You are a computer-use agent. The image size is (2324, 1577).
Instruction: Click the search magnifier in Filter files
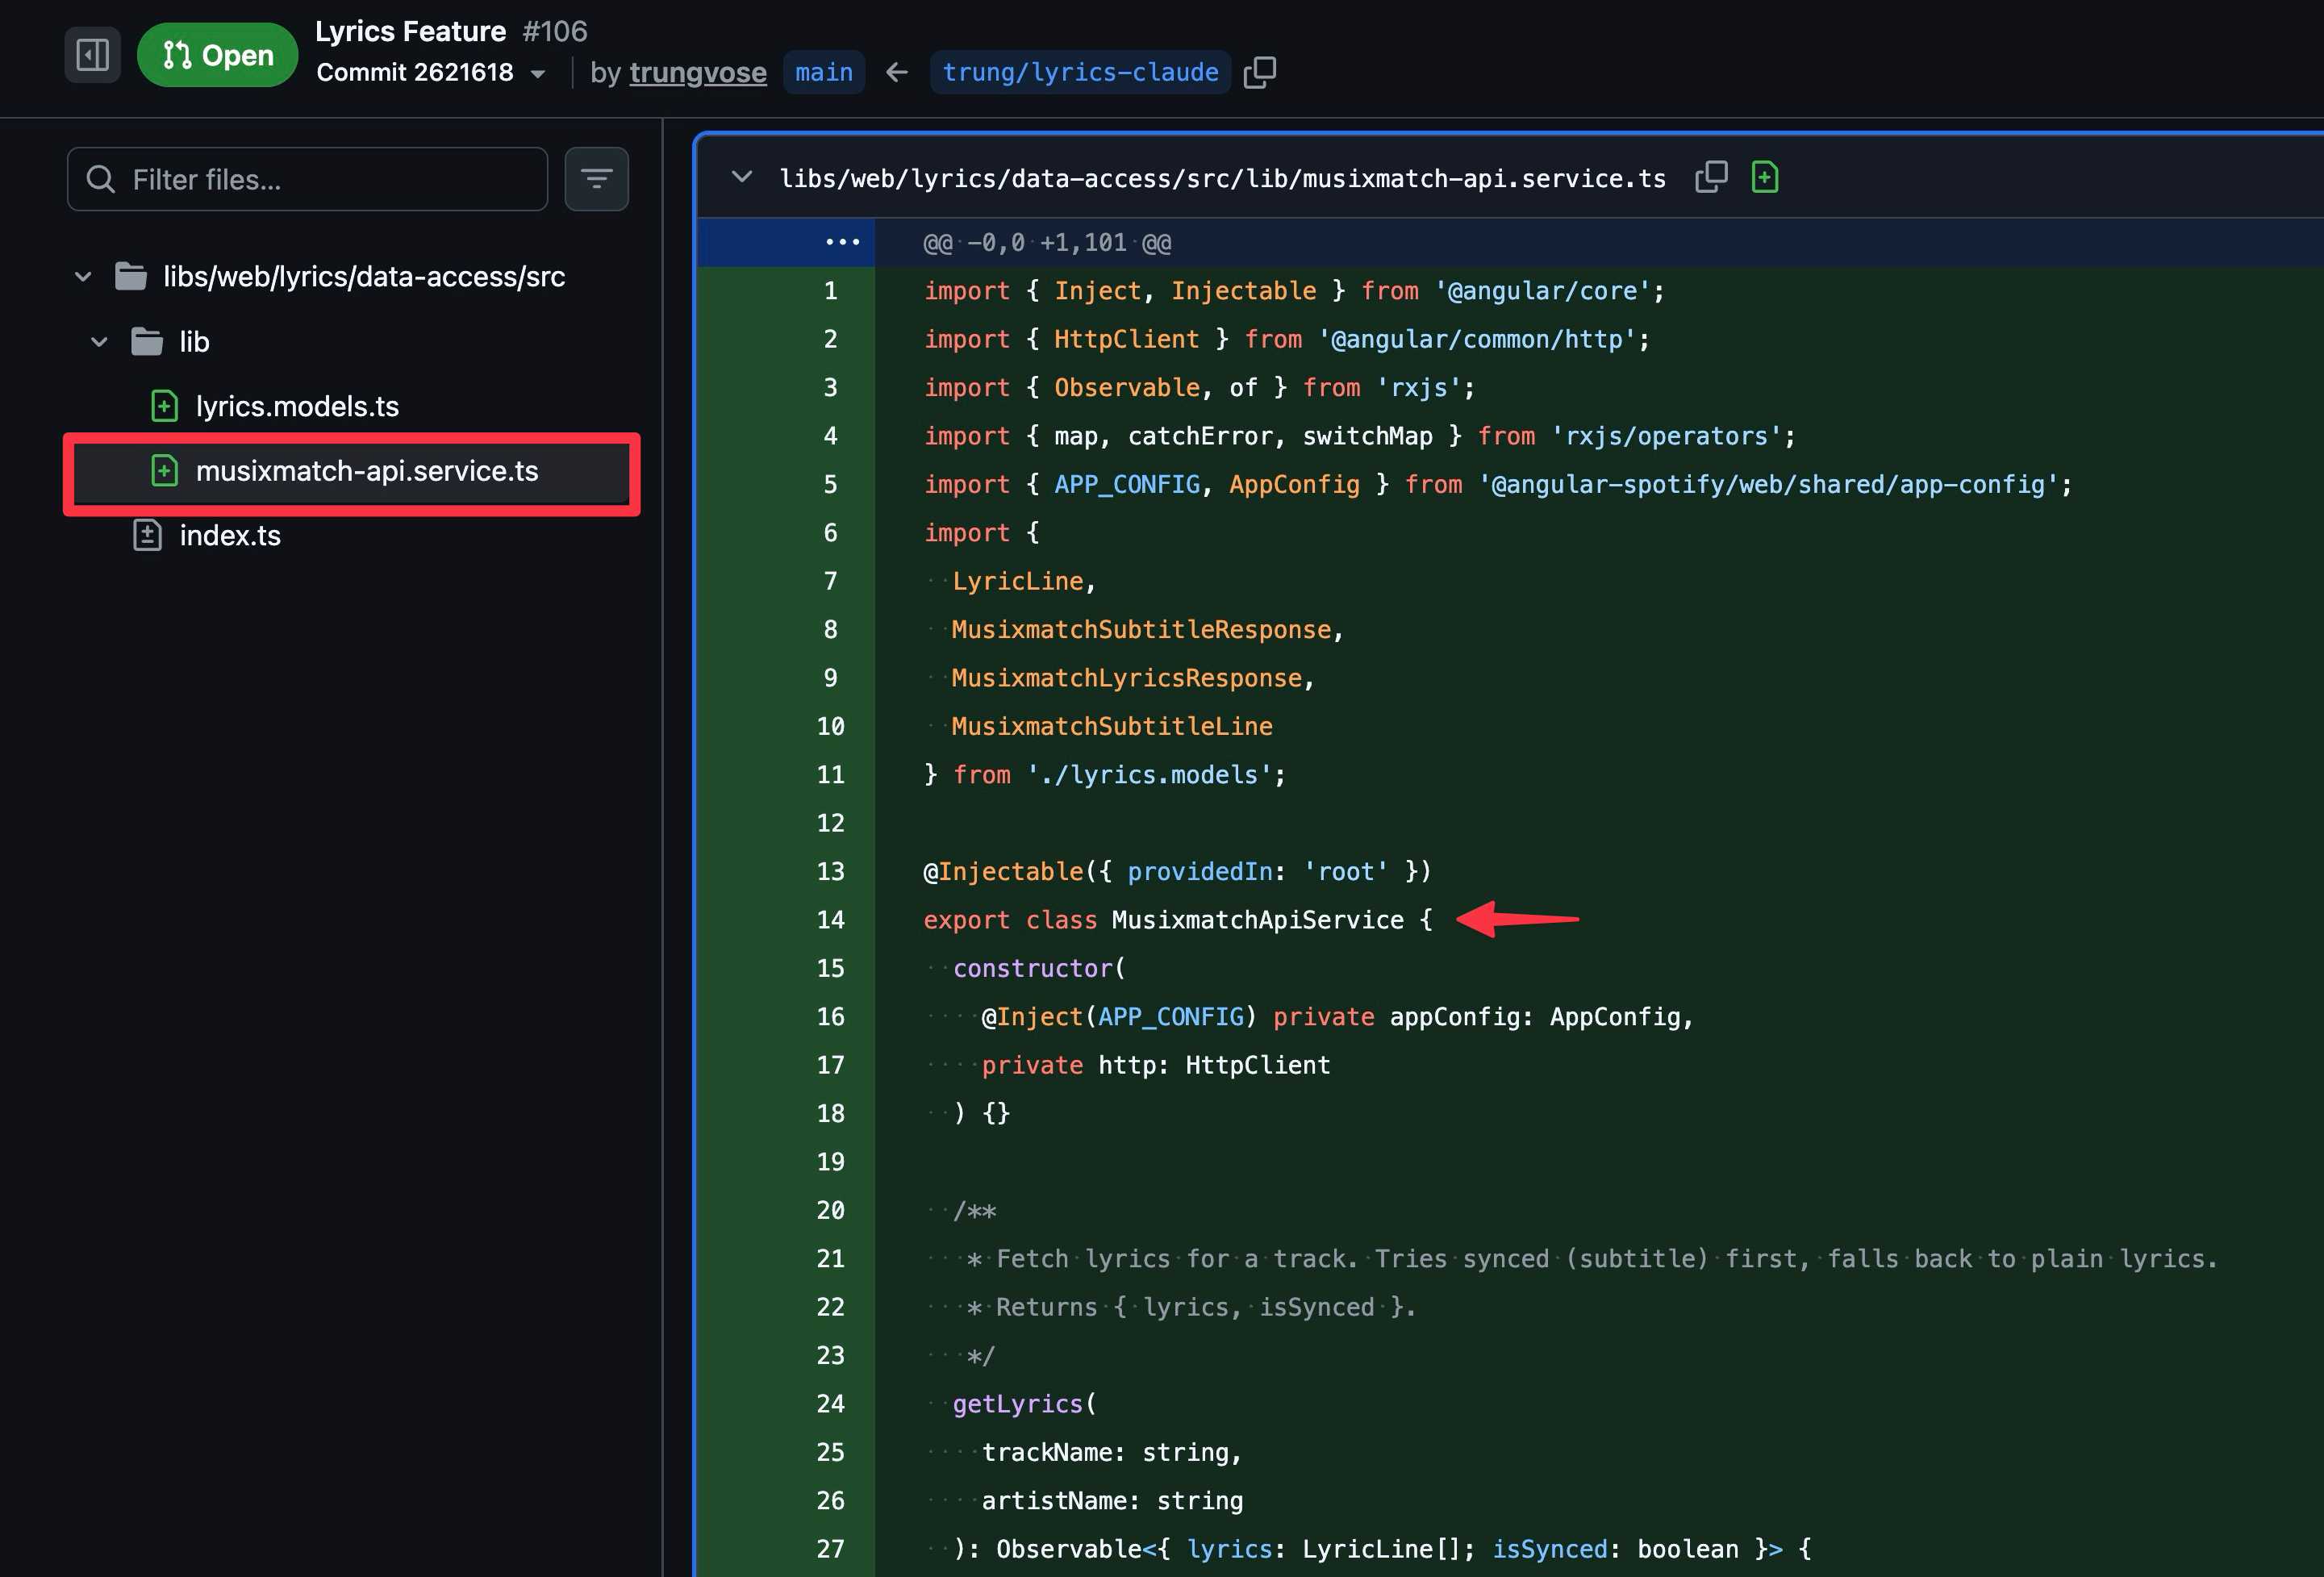(x=101, y=179)
